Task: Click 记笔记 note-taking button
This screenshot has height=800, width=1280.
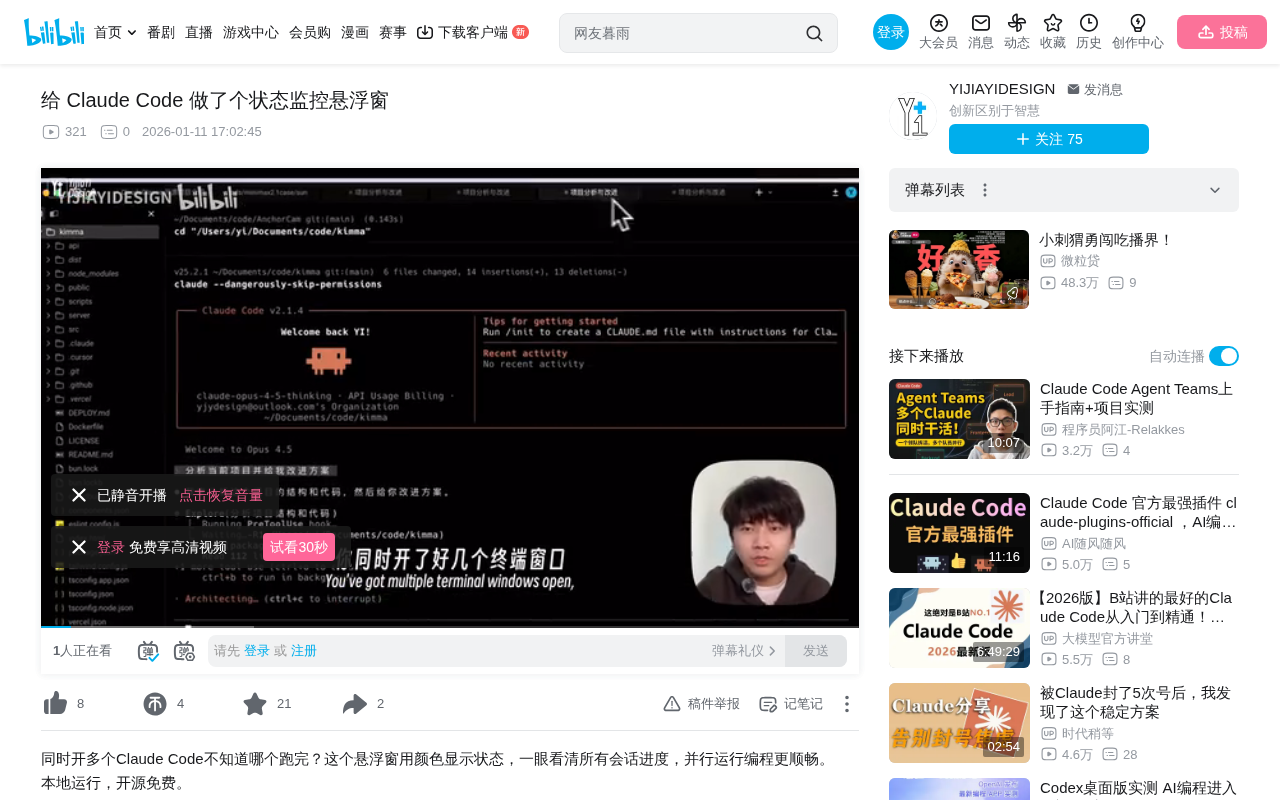Action: pyautogui.click(x=791, y=704)
